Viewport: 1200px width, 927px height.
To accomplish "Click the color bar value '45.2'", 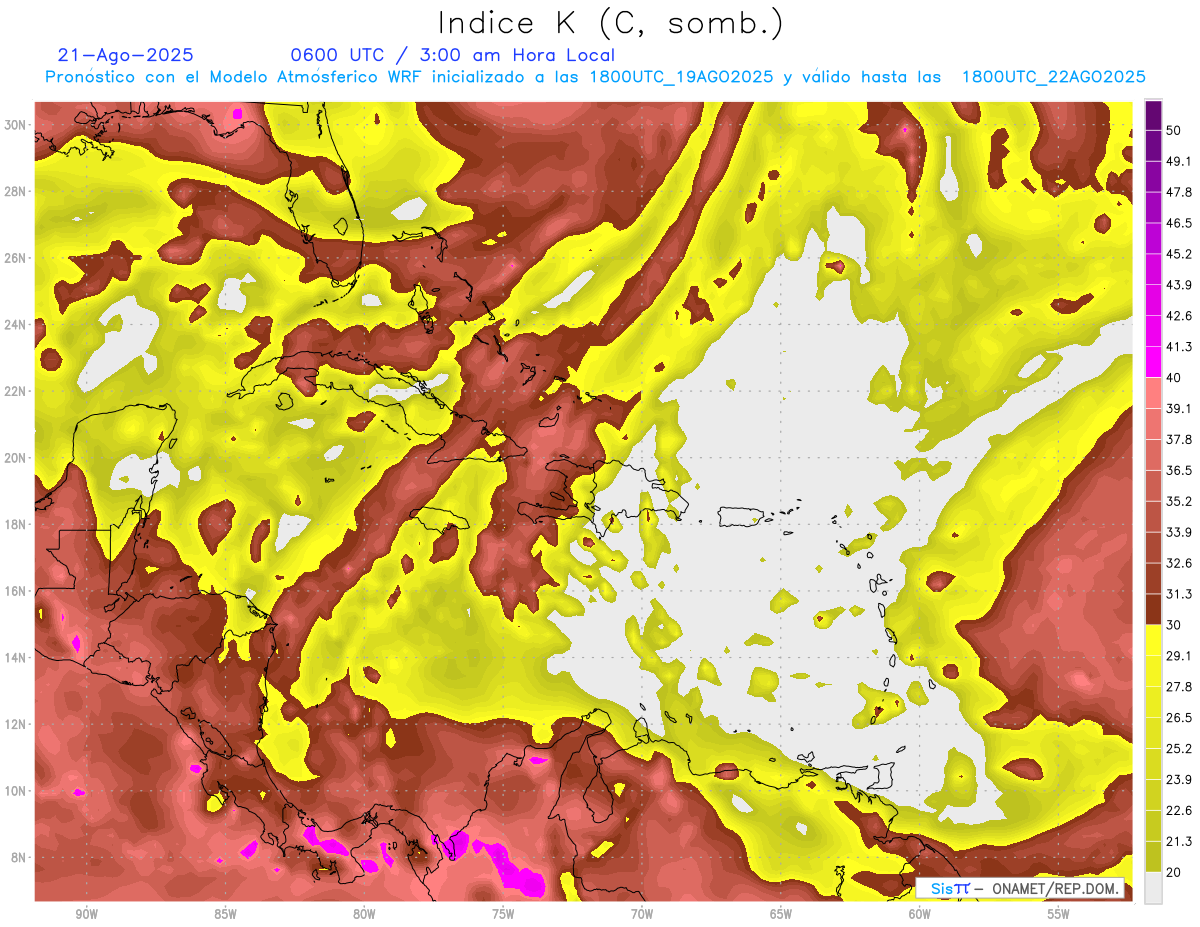I will coord(1178,254).
